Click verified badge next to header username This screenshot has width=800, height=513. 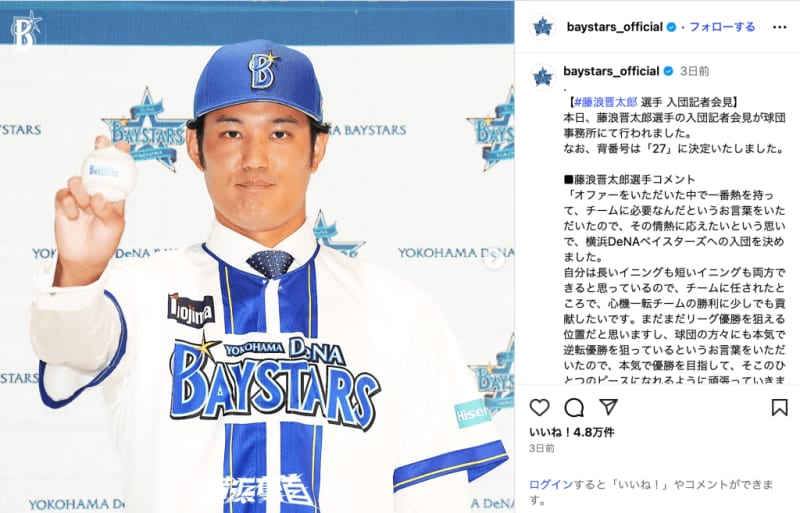[x=671, y=27]
